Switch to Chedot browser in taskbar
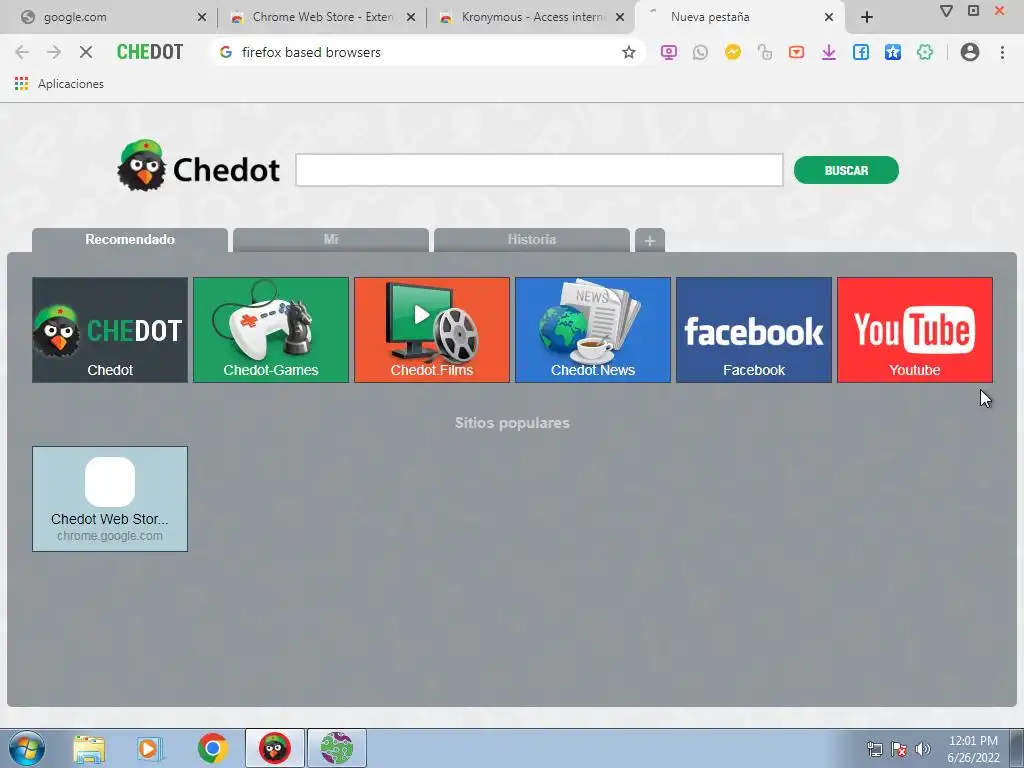The width and height of the screenshot is (1024, 768). coord(274,748)
